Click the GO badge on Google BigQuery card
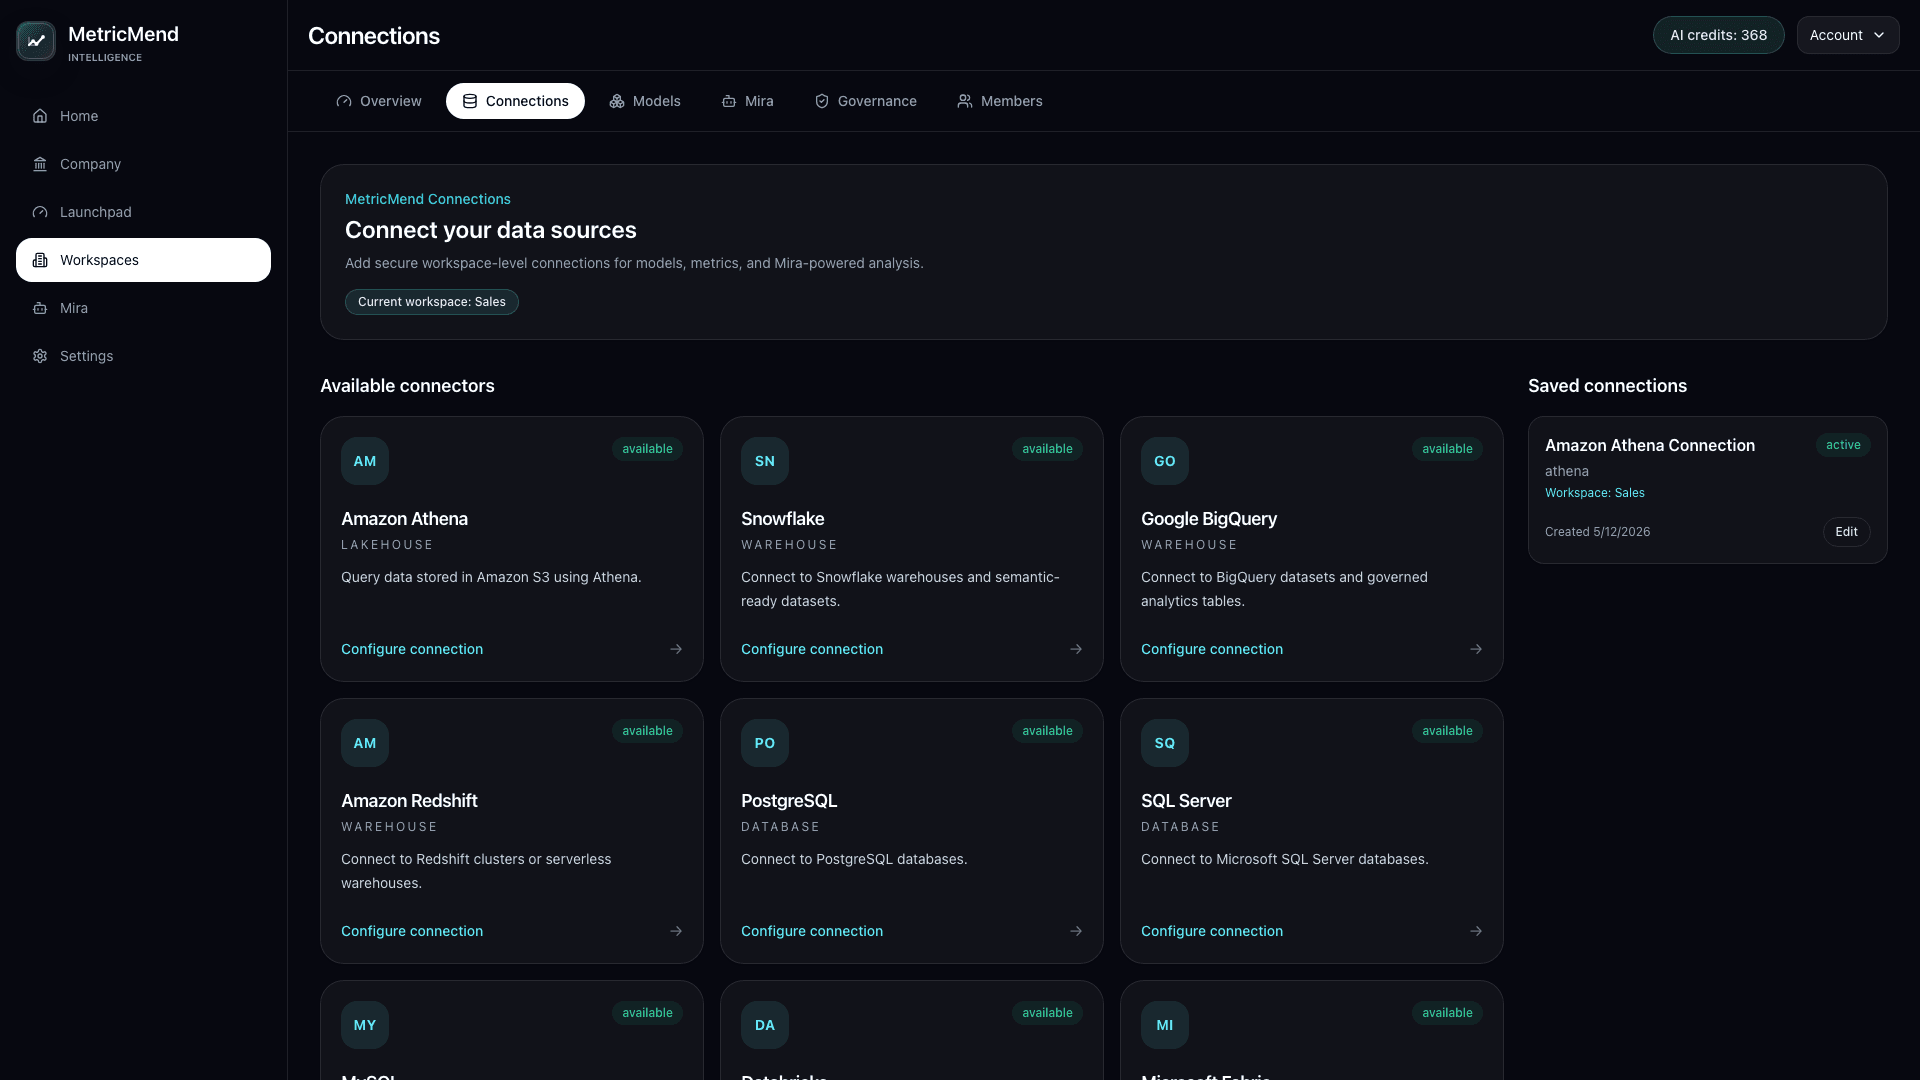This screenshot has width=1920, height=1080. (1165, 461)
